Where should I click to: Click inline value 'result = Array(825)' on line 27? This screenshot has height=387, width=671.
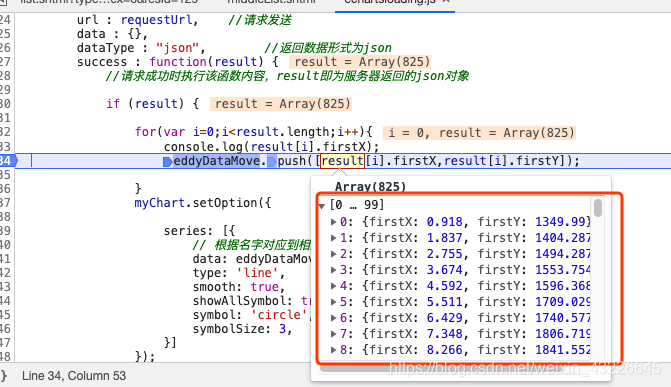(359, 62)
